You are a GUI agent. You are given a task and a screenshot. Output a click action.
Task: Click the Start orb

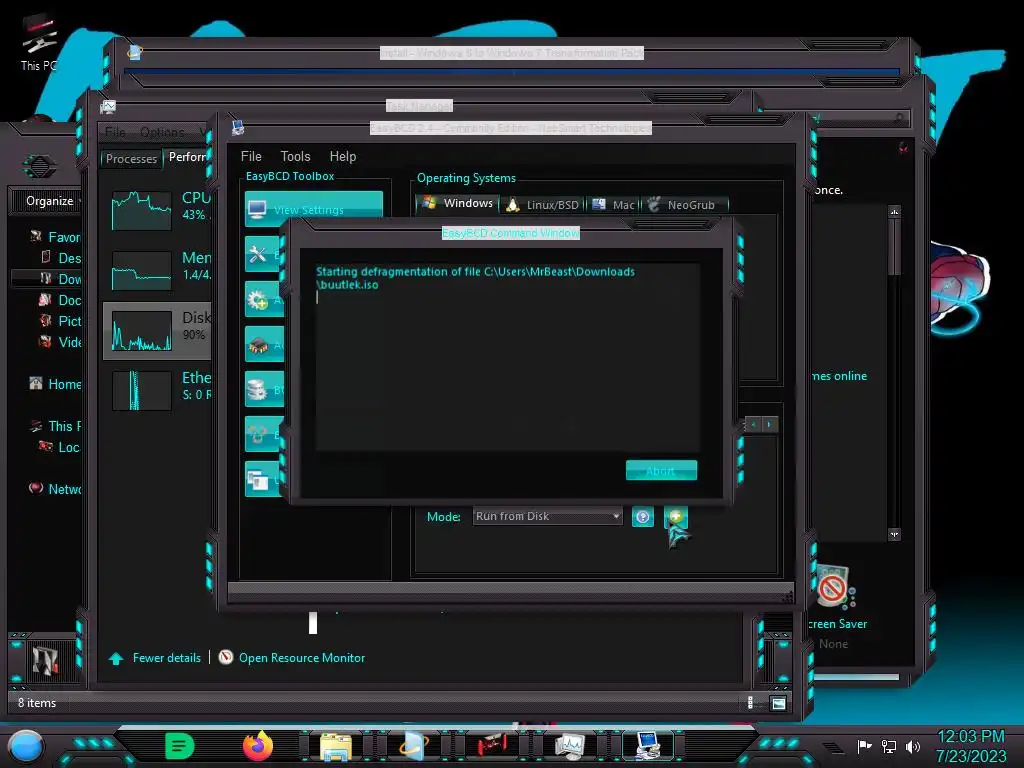26,747
